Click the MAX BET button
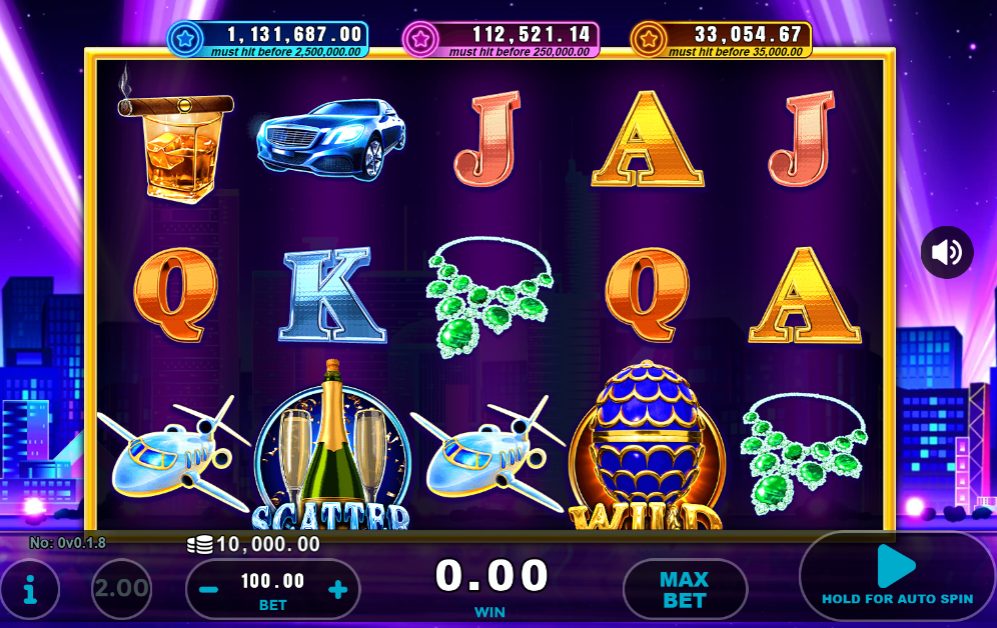Image resolution: width=997 pixels, height=628 pixels. click(684, 590)
